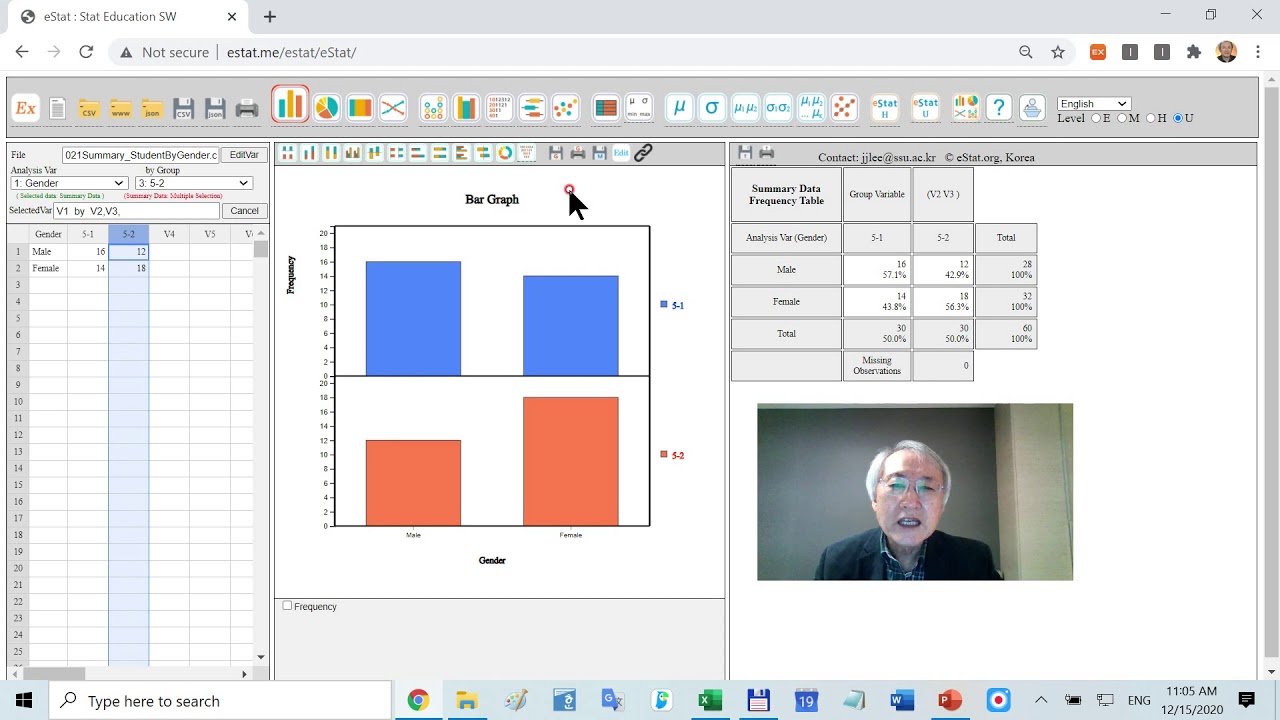Click the cell with value 18 in the data sheet

click(x=129, y=268)
